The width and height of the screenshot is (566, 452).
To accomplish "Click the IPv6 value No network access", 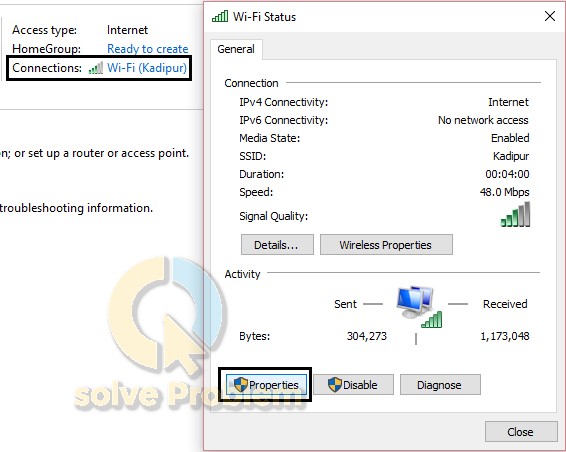I will (483, 120).
